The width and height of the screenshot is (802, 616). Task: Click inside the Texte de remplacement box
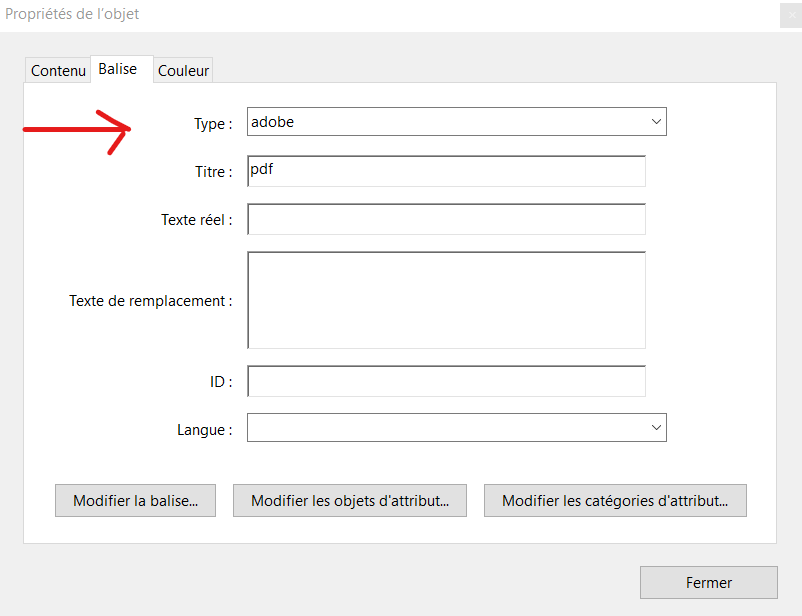coord(447,300)
